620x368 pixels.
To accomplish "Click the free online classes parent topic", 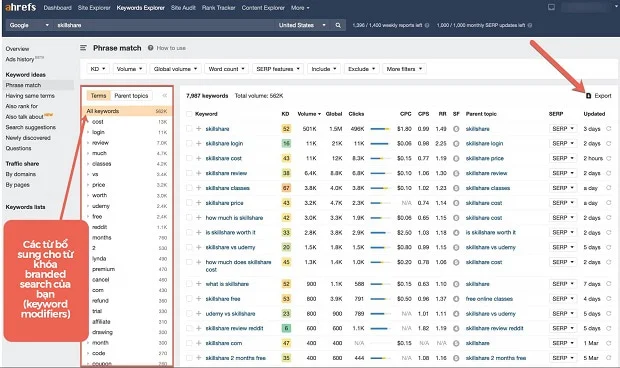I will 489,299.
